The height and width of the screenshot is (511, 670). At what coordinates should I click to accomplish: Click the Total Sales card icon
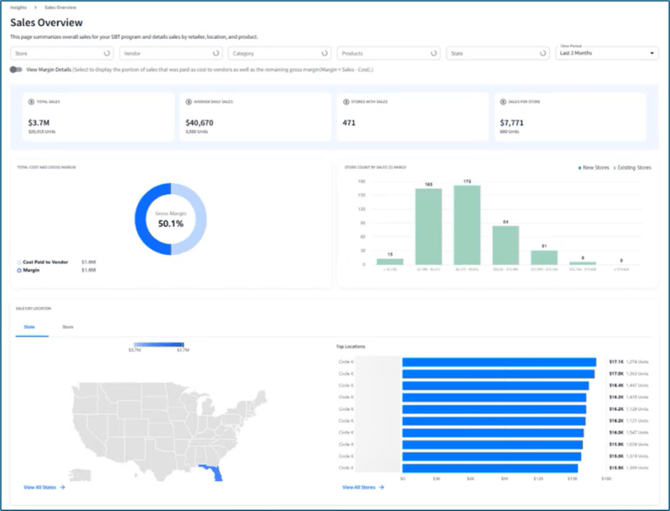click(32, 102)
